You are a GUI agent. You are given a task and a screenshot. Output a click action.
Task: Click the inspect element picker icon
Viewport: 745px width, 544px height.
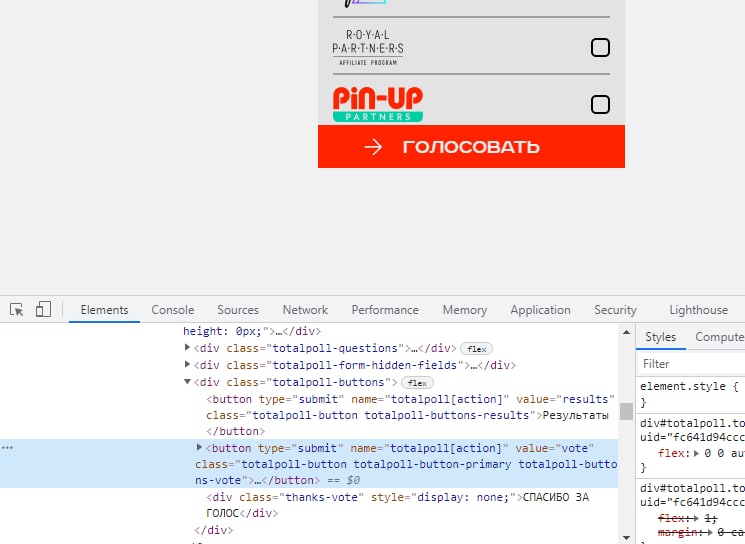[17, 310]
